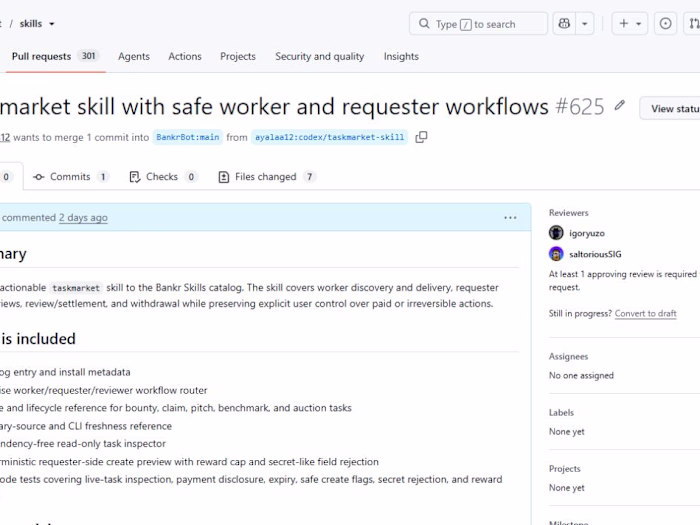Expand the Copilot dropdown arrow
Screen dimensions: 700x525
pos(584,24)
